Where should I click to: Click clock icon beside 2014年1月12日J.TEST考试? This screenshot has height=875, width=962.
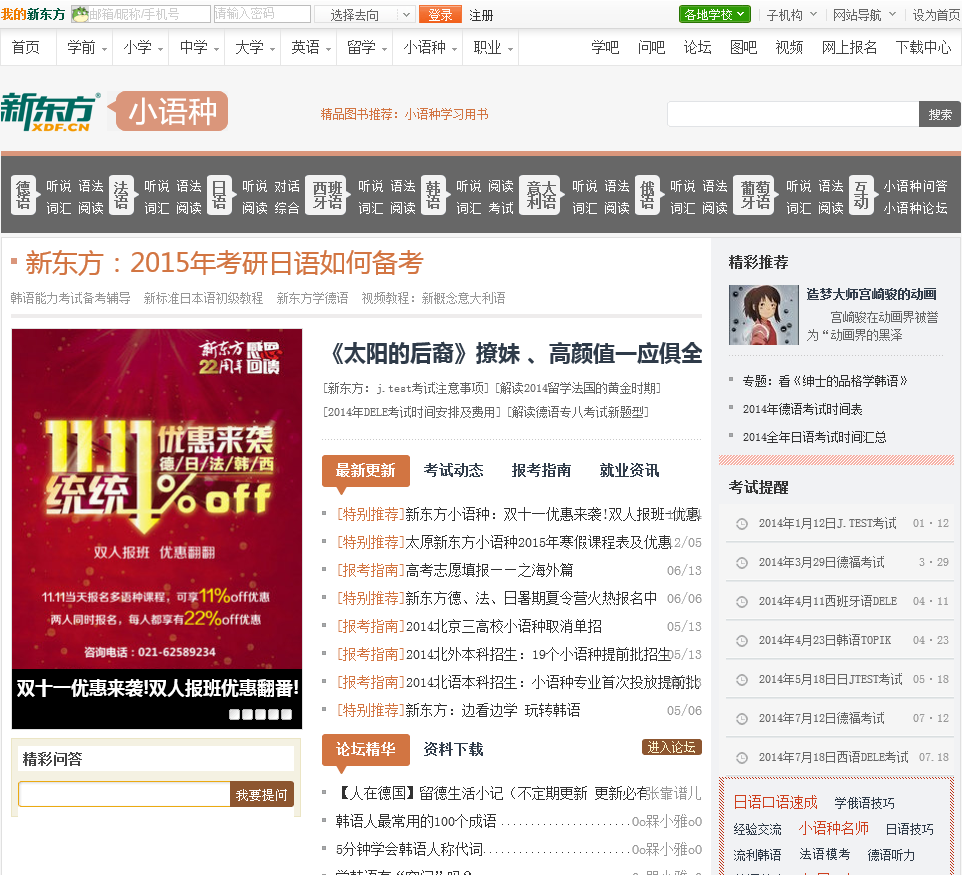(742, 523)
